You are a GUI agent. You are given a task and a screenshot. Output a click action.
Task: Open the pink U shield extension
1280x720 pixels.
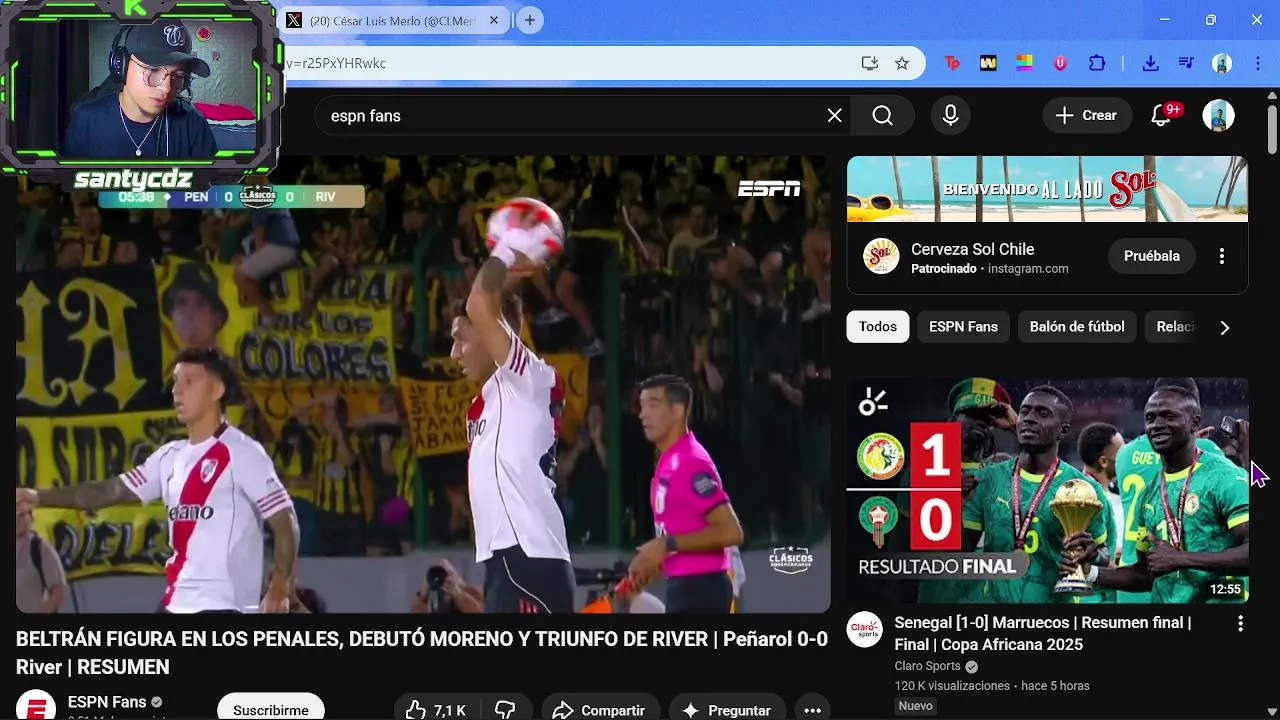(1060, 63)
